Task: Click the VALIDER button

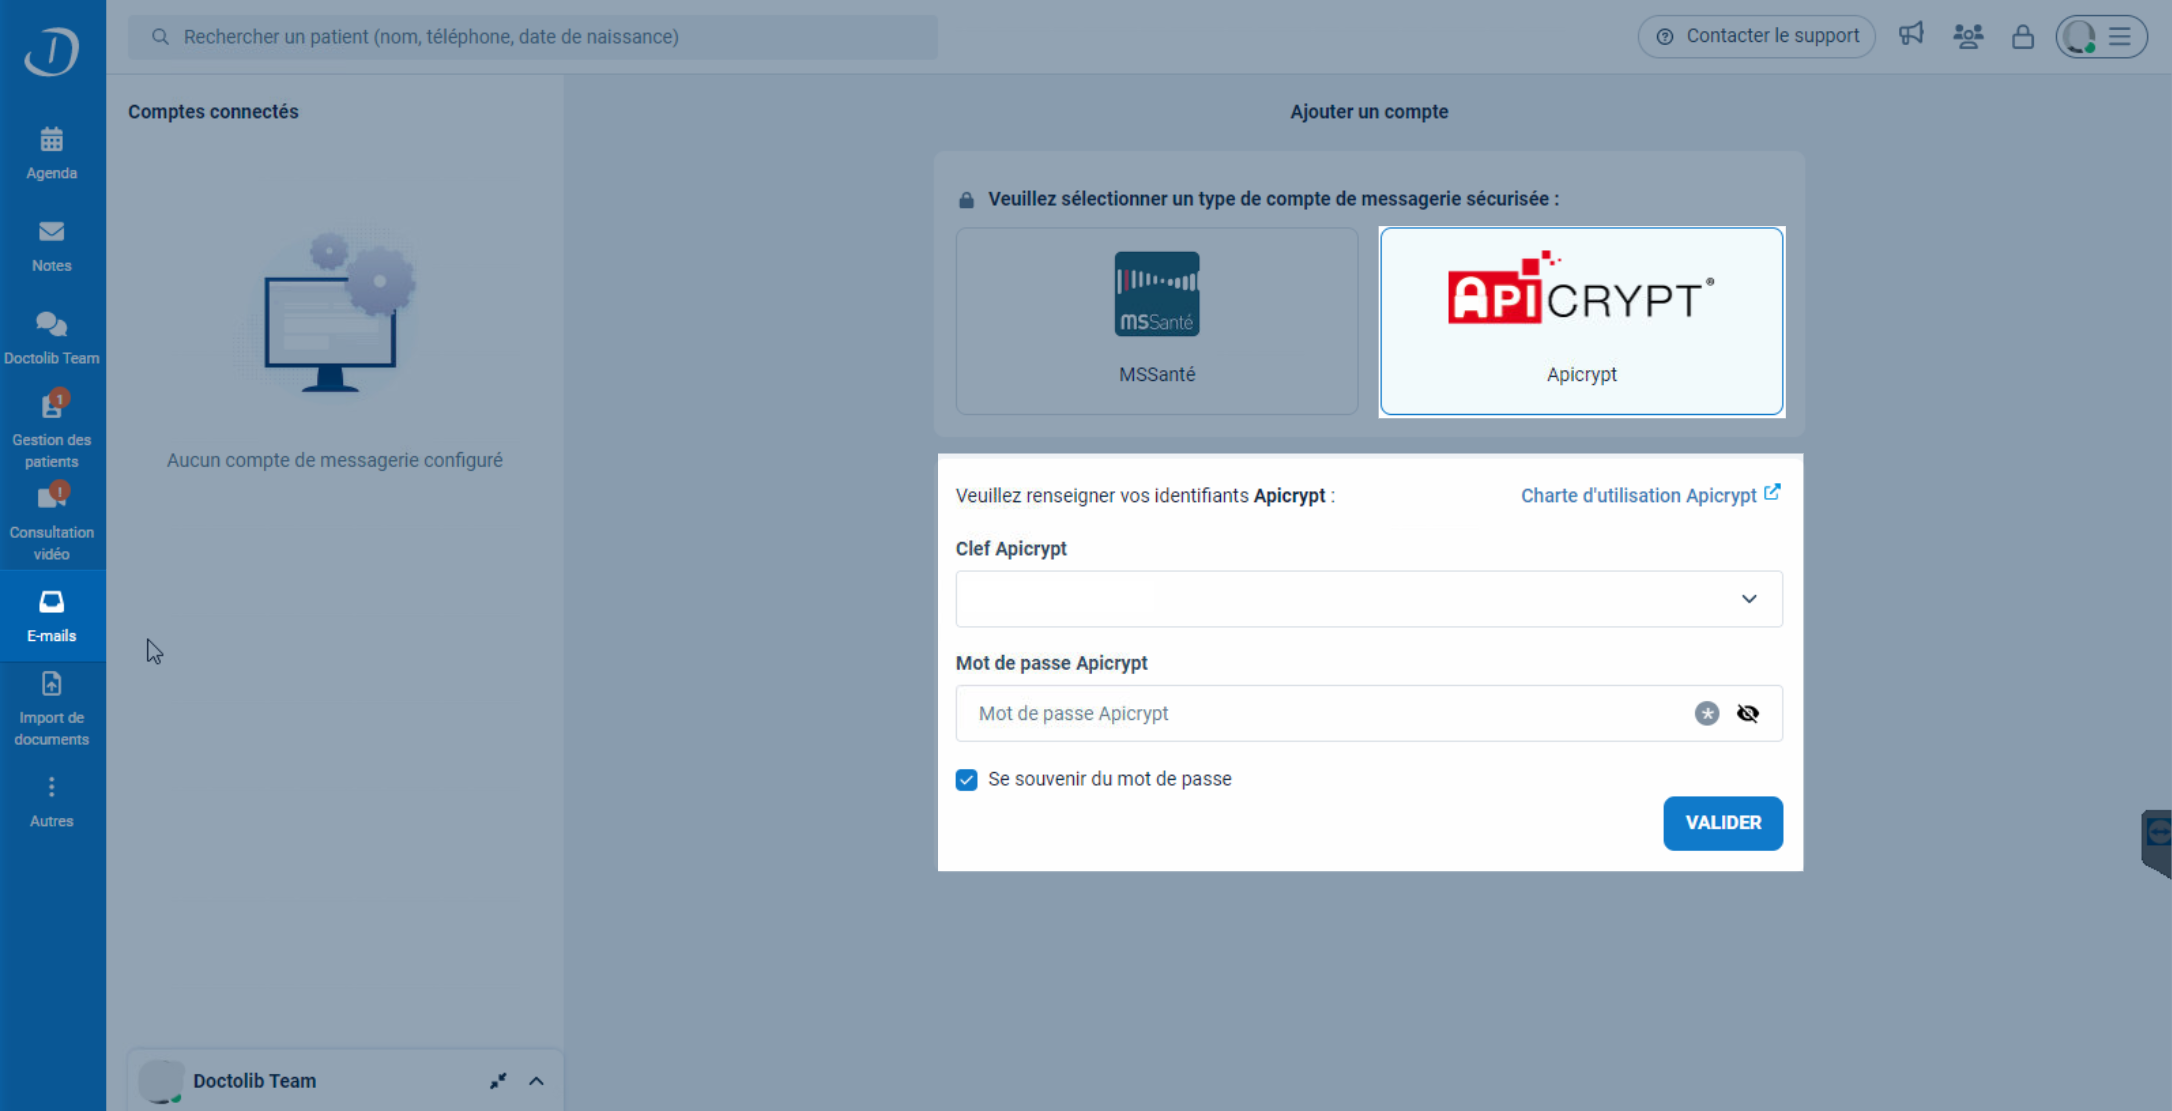Action: pos(1722,823)
